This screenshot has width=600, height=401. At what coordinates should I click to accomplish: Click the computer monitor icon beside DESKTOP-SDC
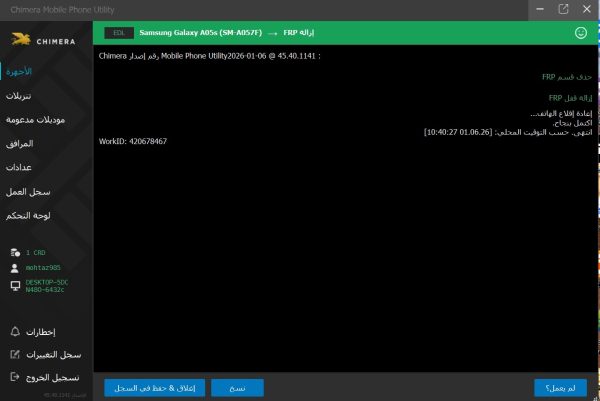pos(15,286)
